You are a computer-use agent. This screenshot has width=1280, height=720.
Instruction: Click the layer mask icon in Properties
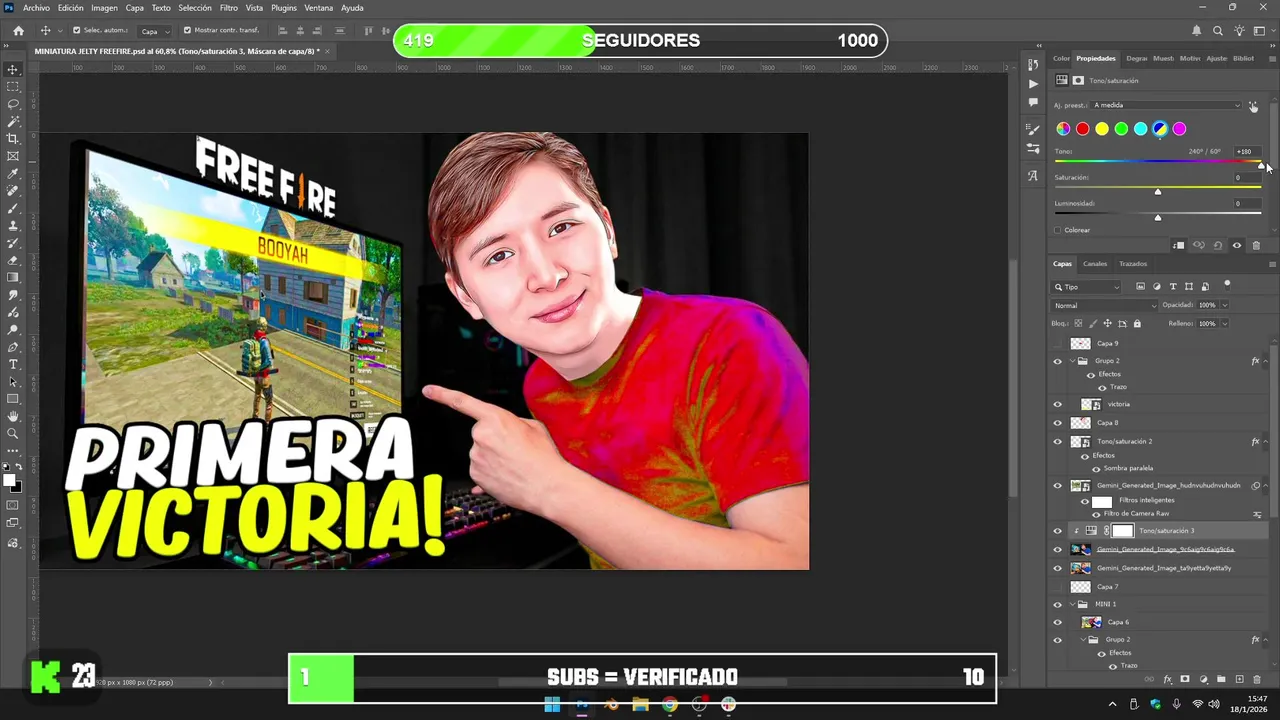pos(1078,80)
